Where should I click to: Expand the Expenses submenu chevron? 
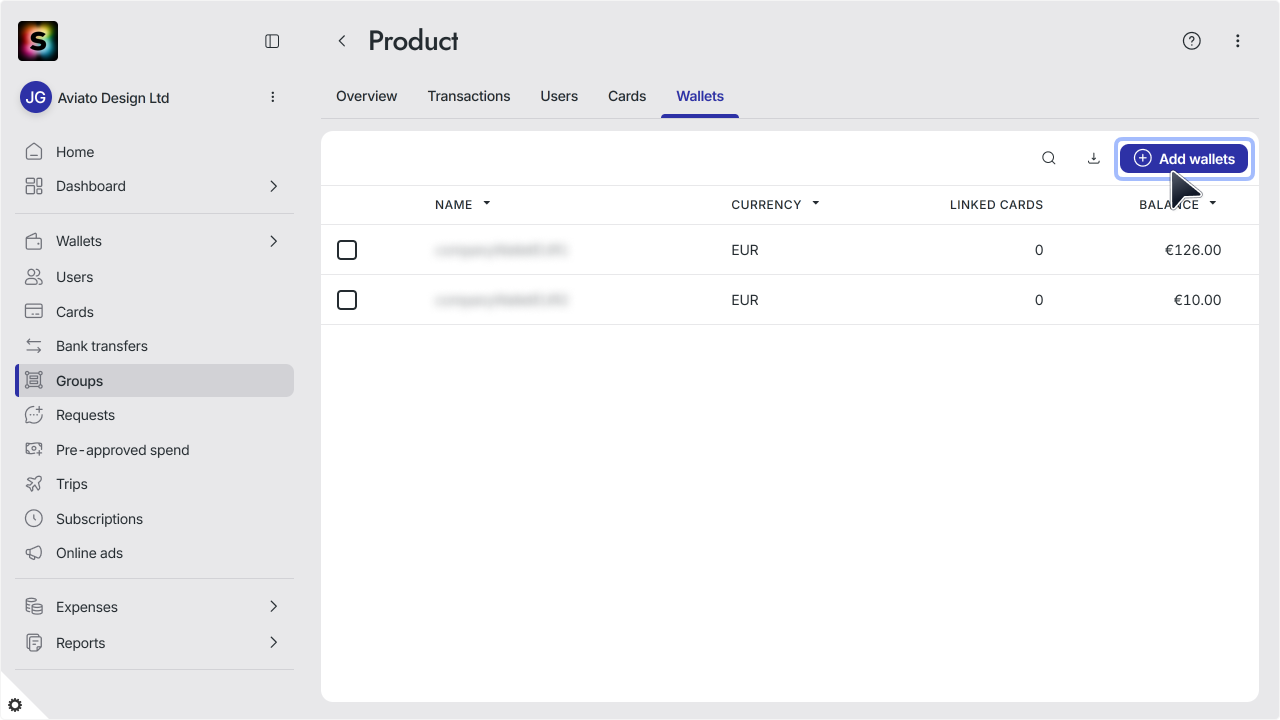coord(273,607)
